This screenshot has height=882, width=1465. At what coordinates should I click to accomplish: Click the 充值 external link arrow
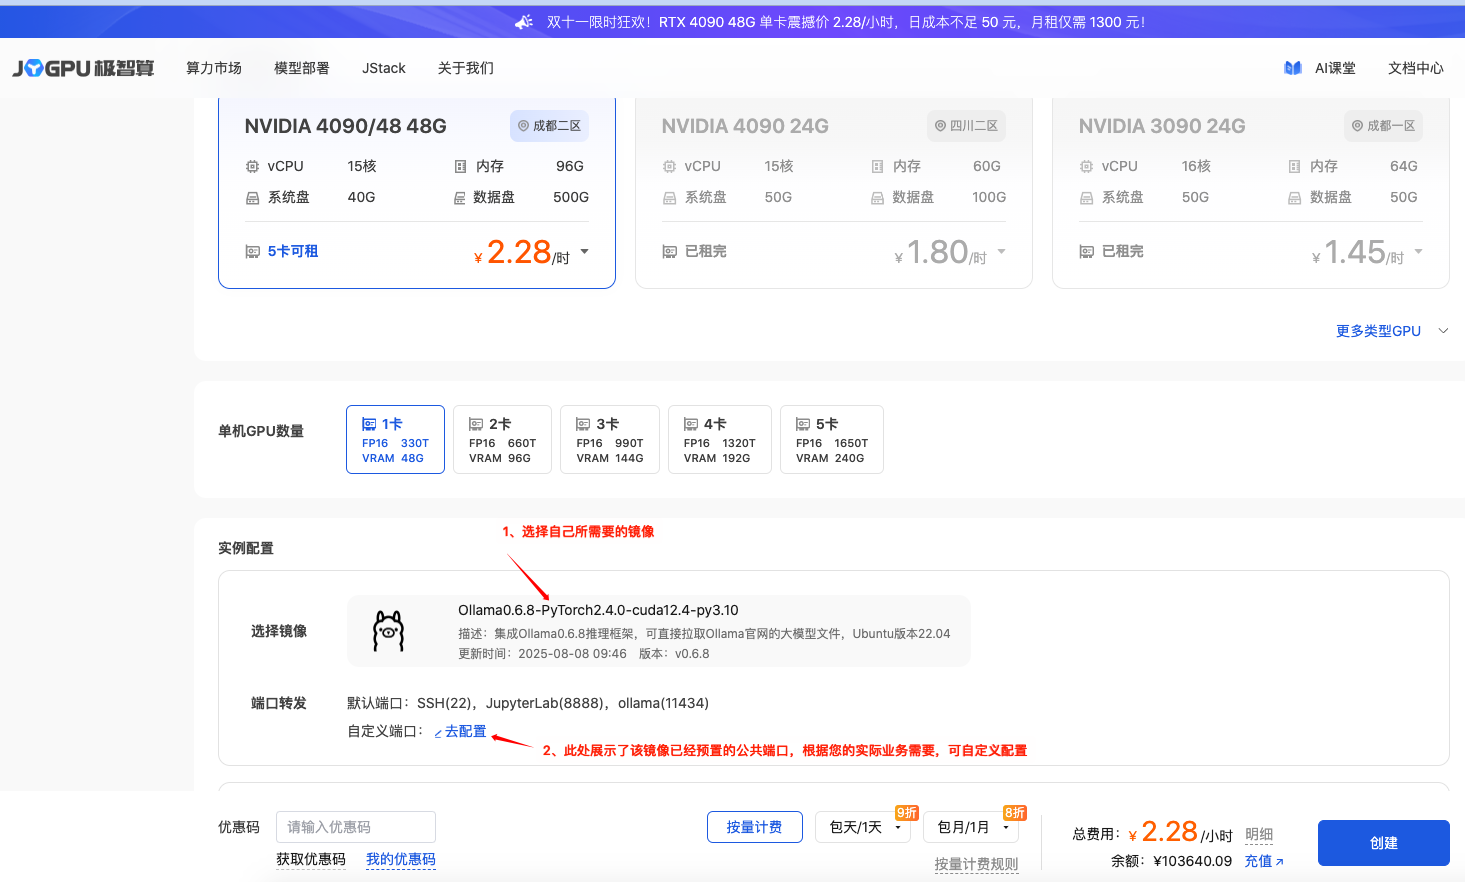point(1279,862)
